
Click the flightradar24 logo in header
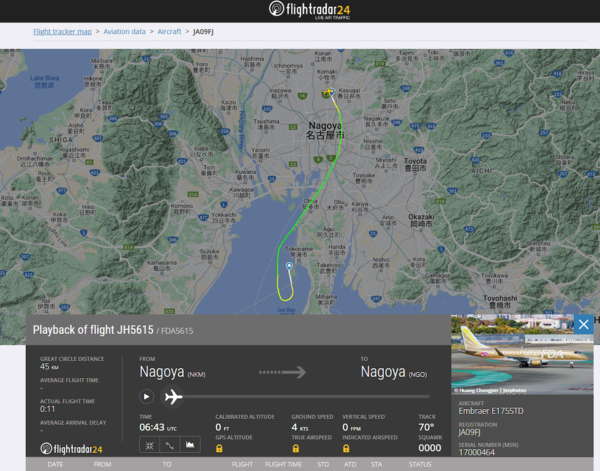click(309, 10)
